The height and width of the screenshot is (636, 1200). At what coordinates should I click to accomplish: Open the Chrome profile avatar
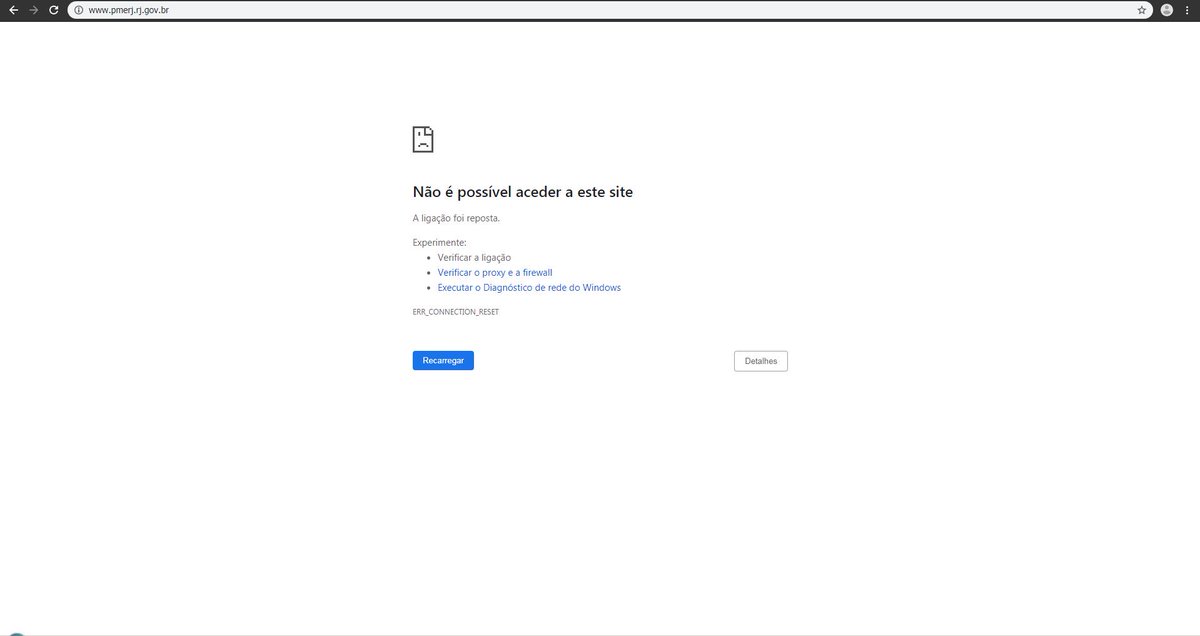1165,10
